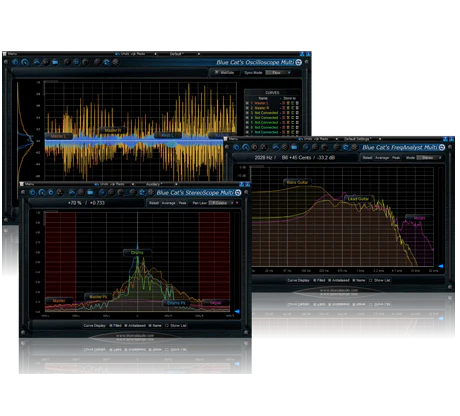460x416 pixels.
Task: Click the gear icon in Oscilloscope Multi toolbar
Action: pos(115,62)
